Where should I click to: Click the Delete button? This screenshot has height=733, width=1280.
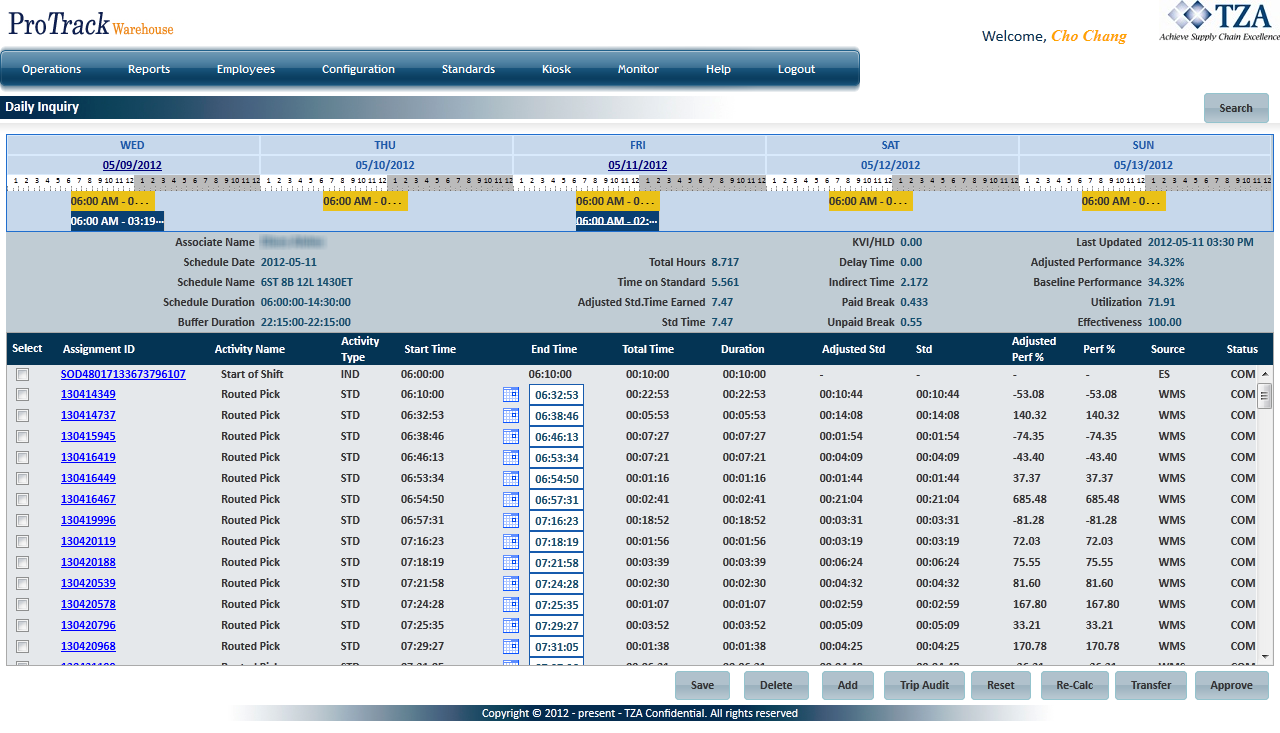(776, 685)
